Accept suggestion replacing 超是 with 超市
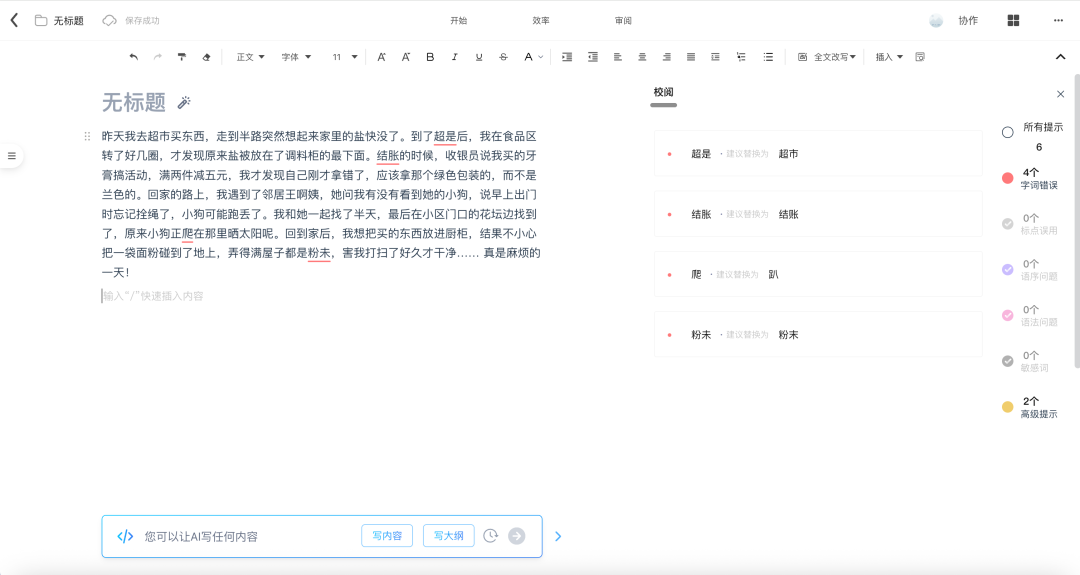Screen dimensions: 1080x575 click(818, 154)
